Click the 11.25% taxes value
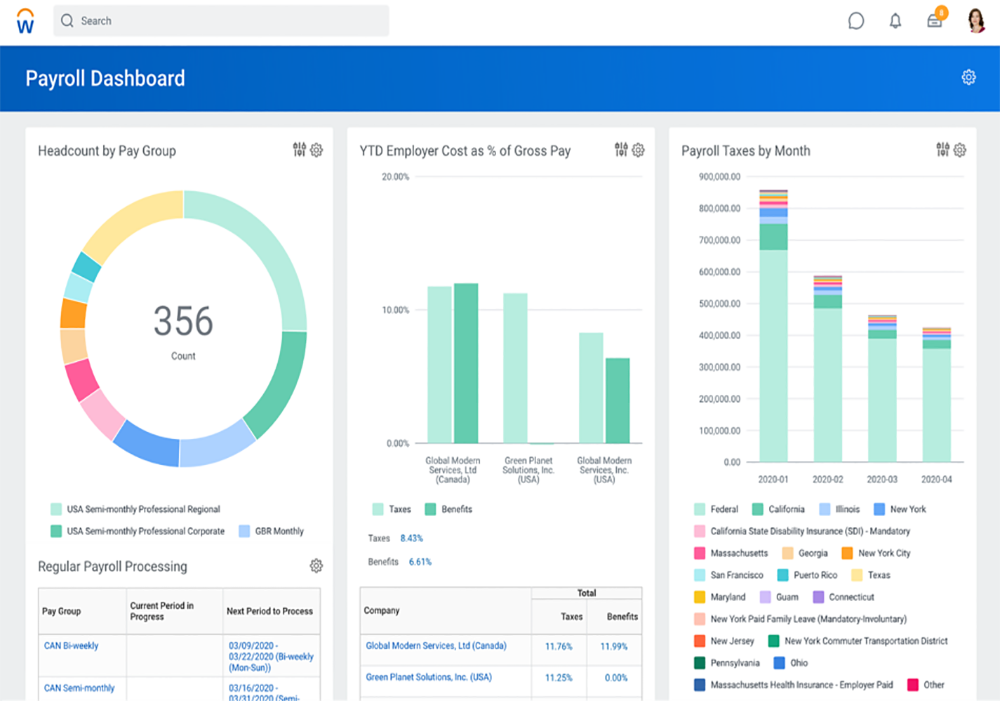Screen dimensions: 1000x701 tap(559, 677)
